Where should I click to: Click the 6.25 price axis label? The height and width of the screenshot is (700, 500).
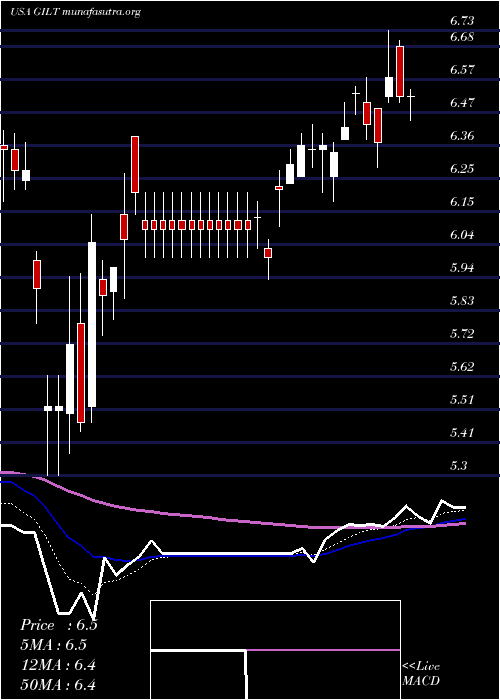pyautogui.click(x=462, y=169)
